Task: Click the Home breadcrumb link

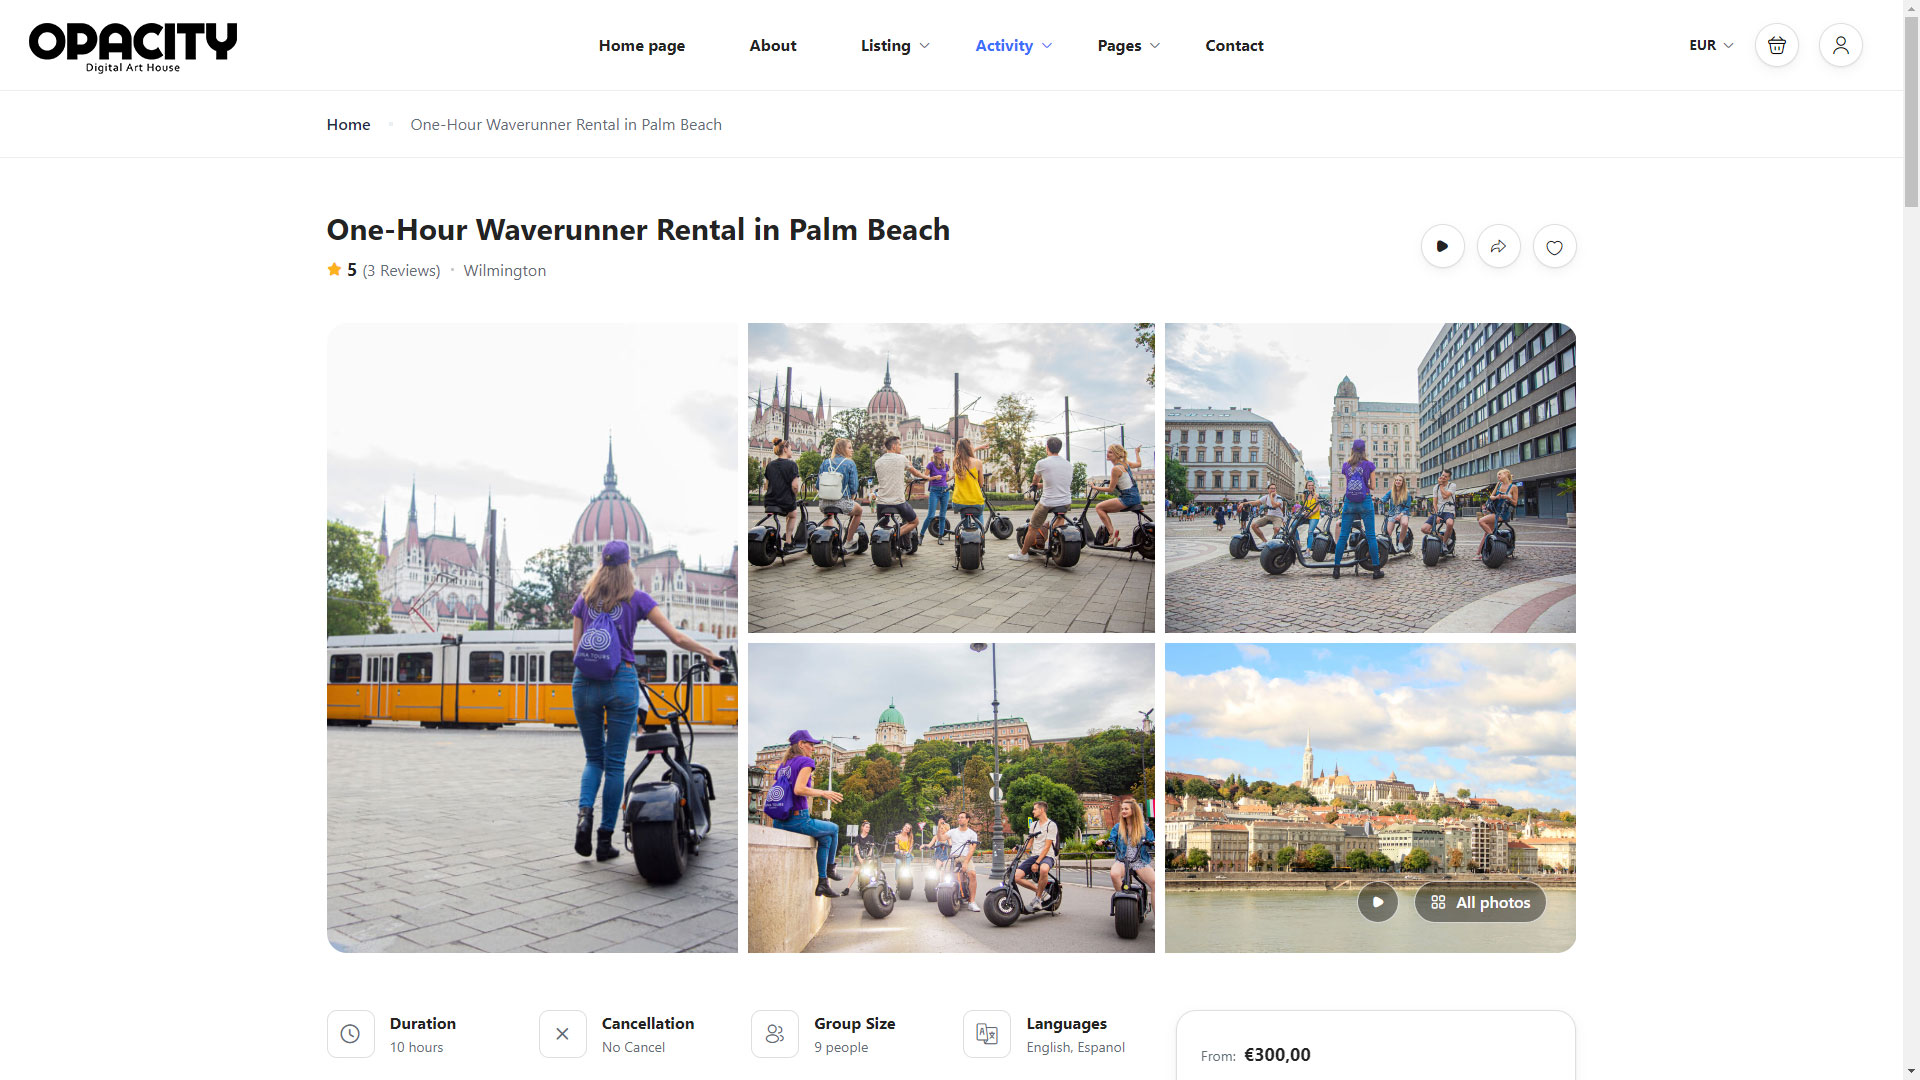Action: (x=348, y=125)
